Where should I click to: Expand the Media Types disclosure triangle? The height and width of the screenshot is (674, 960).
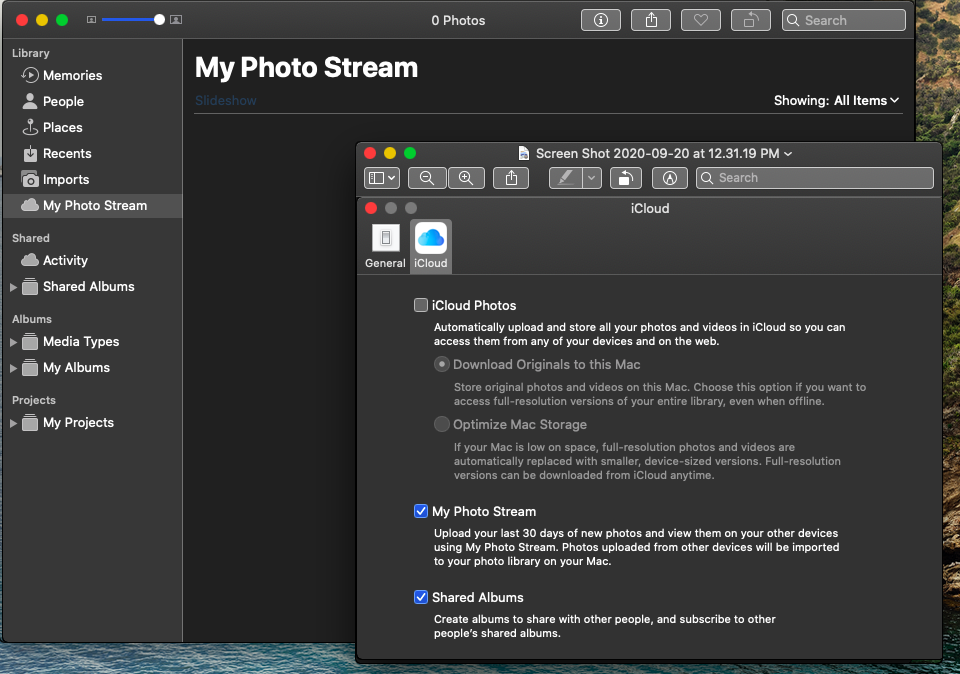coord(13,342)
